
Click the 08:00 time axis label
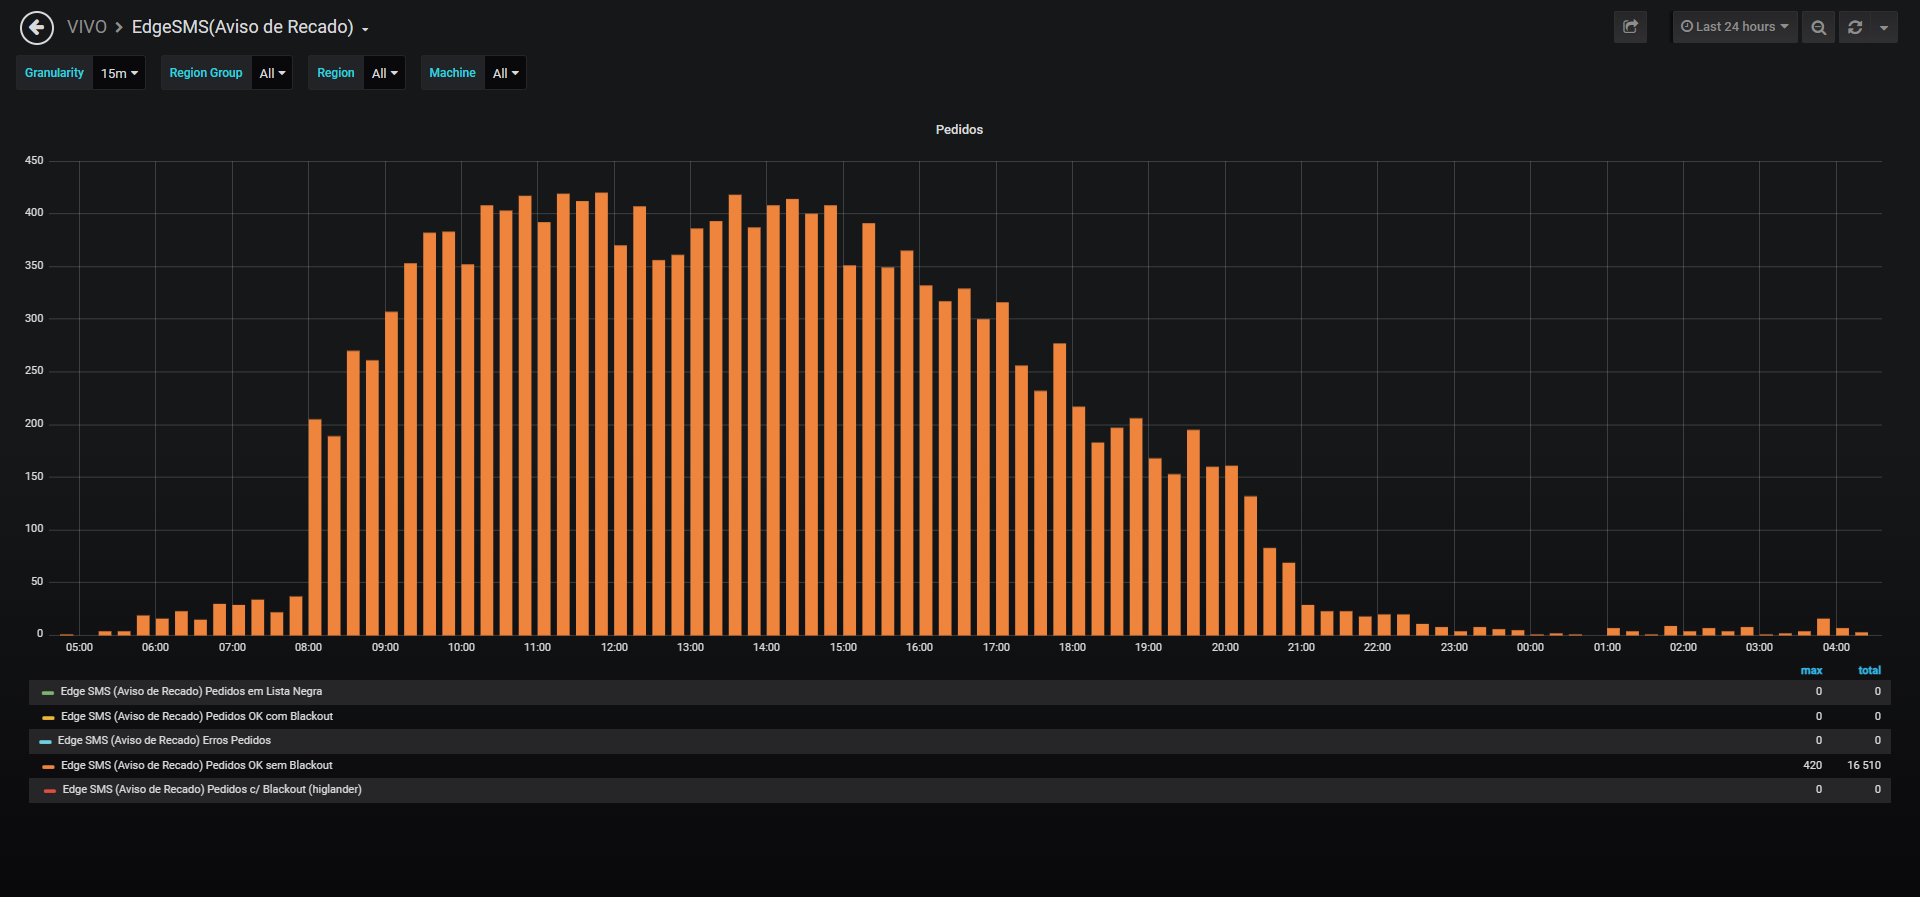coord(308,648)
